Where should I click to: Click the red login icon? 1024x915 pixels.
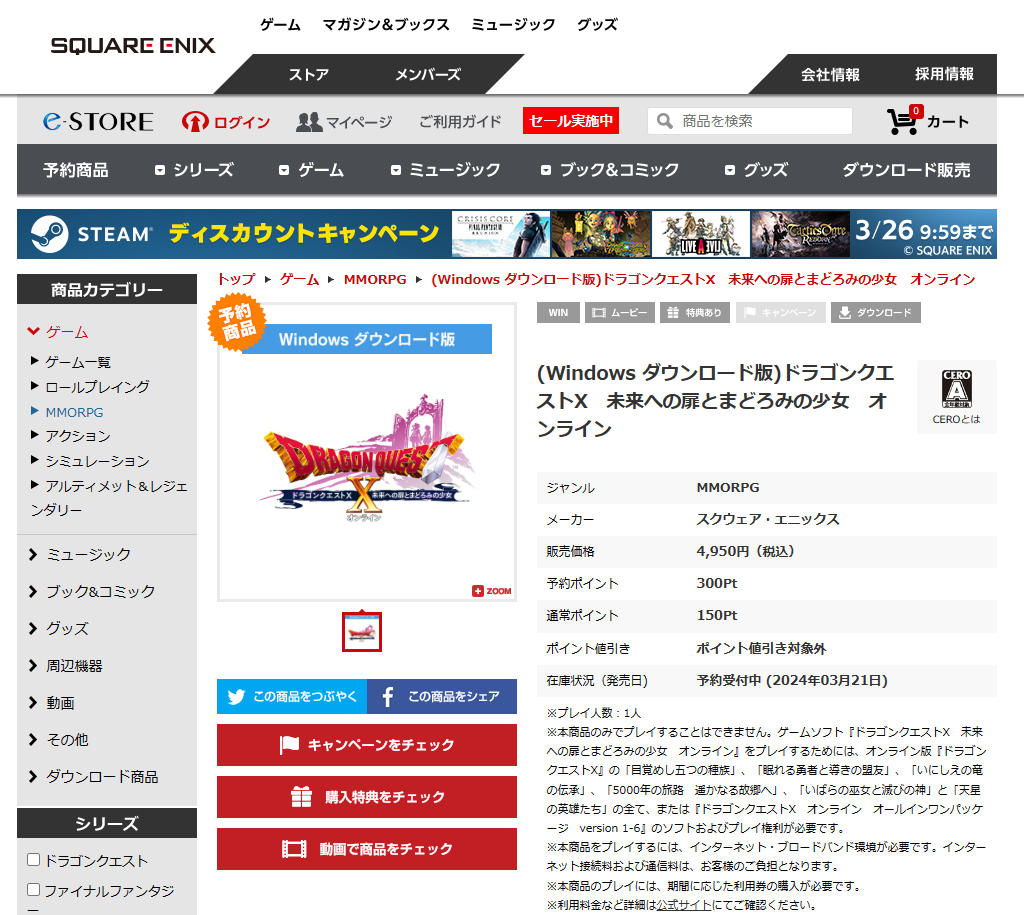pos(195,121)
